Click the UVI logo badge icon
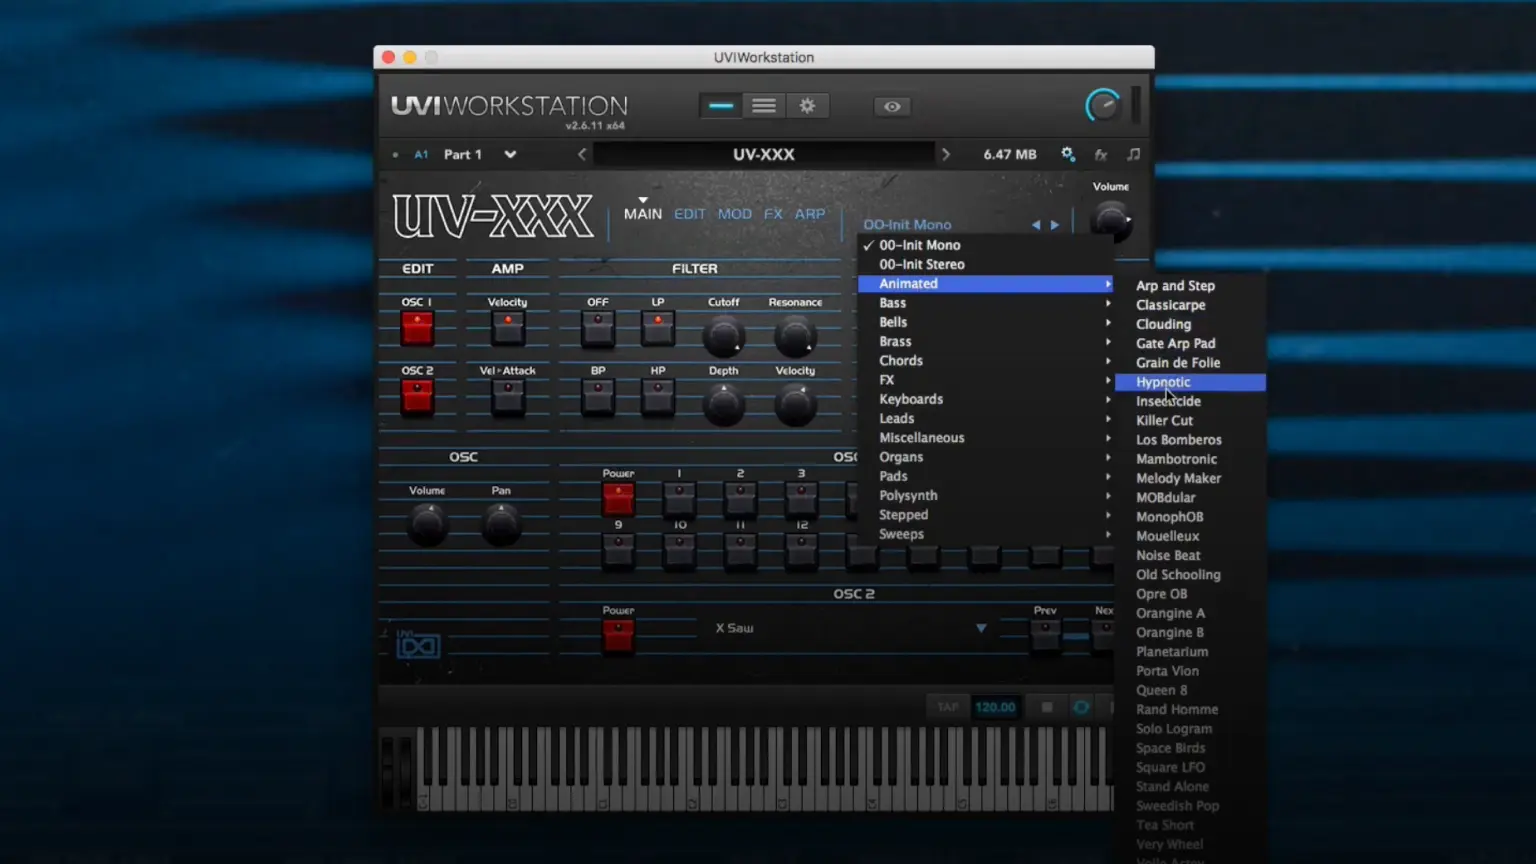1536x864 pixels. (x=418, y=645)
